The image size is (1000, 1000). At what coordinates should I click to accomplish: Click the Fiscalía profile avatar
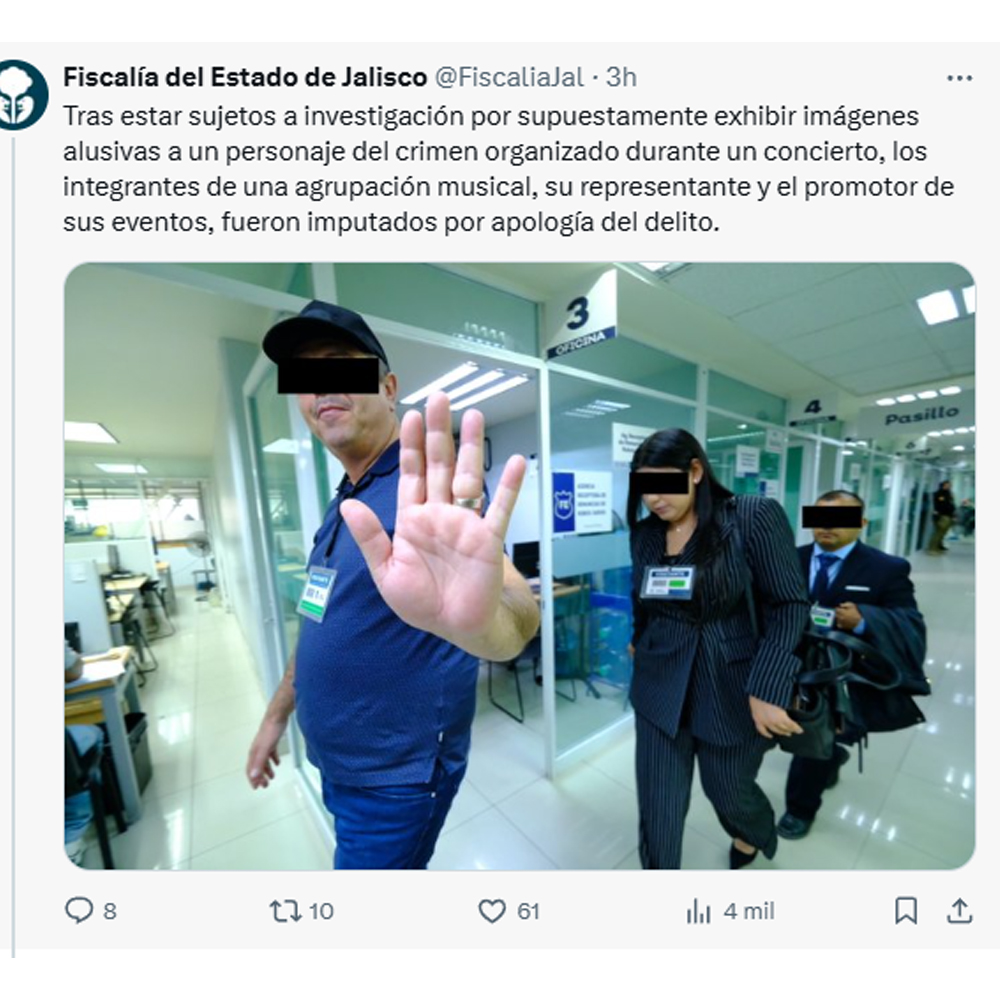pyautogui.click(x=22, y=95)
